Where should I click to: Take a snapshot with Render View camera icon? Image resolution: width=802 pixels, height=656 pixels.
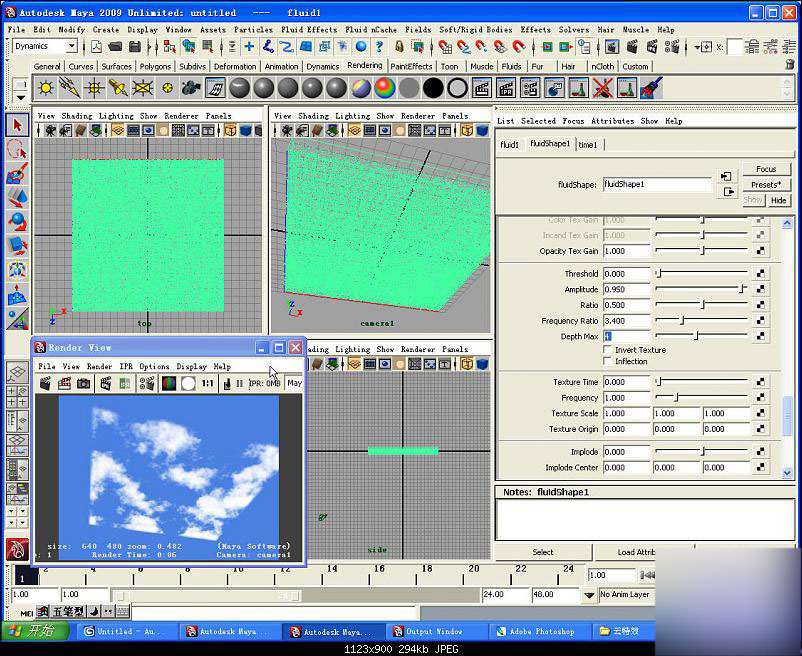click(x=83, y=383)
